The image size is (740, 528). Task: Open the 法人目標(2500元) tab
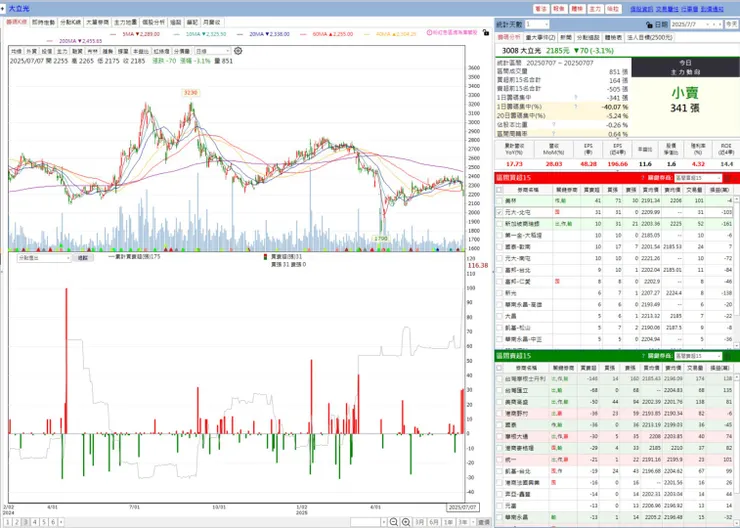click(652, 37)
